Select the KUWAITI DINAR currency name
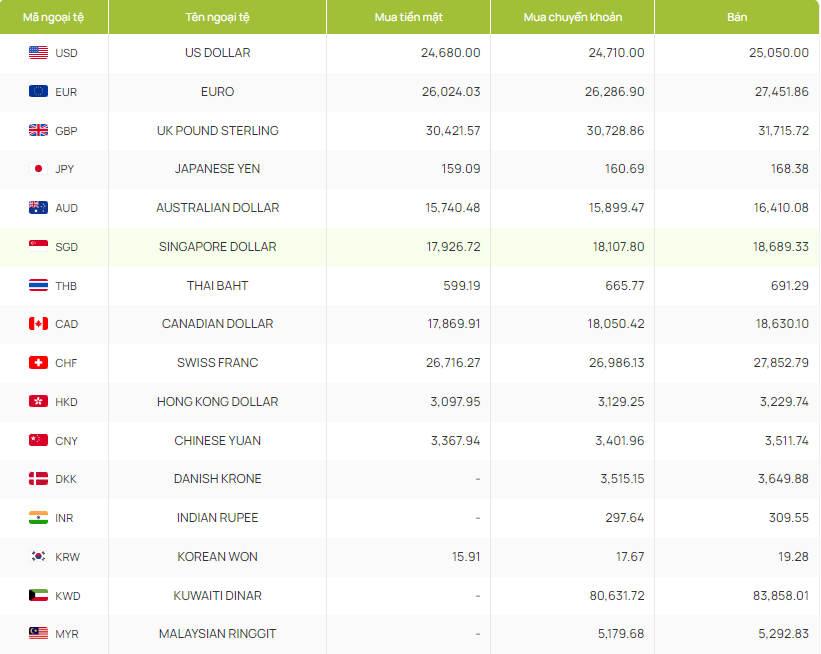The image size is (821, 654). tap(217, 596)
